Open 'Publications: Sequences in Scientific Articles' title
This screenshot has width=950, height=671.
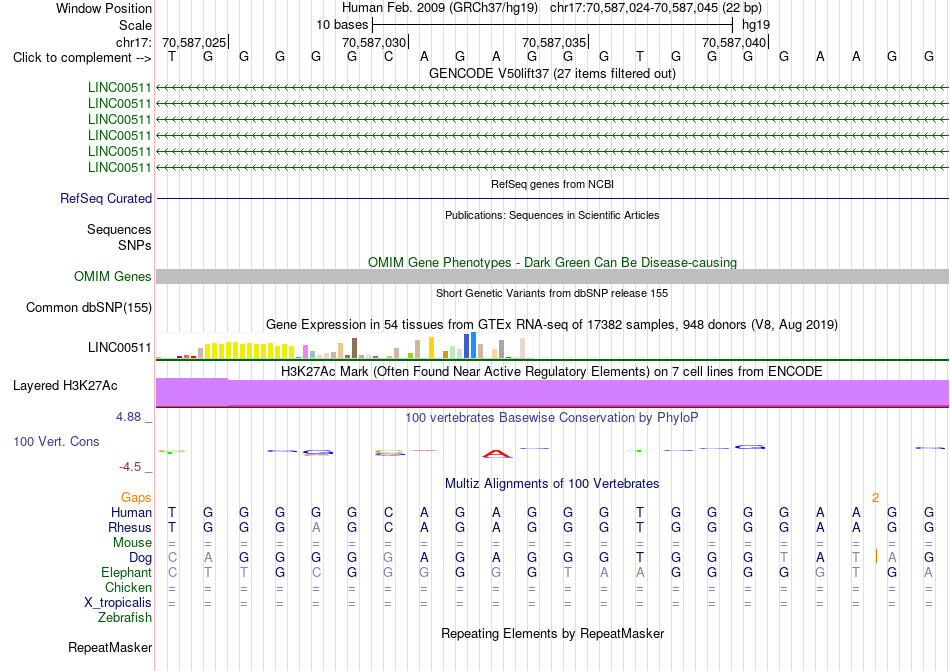click(552, 215)
